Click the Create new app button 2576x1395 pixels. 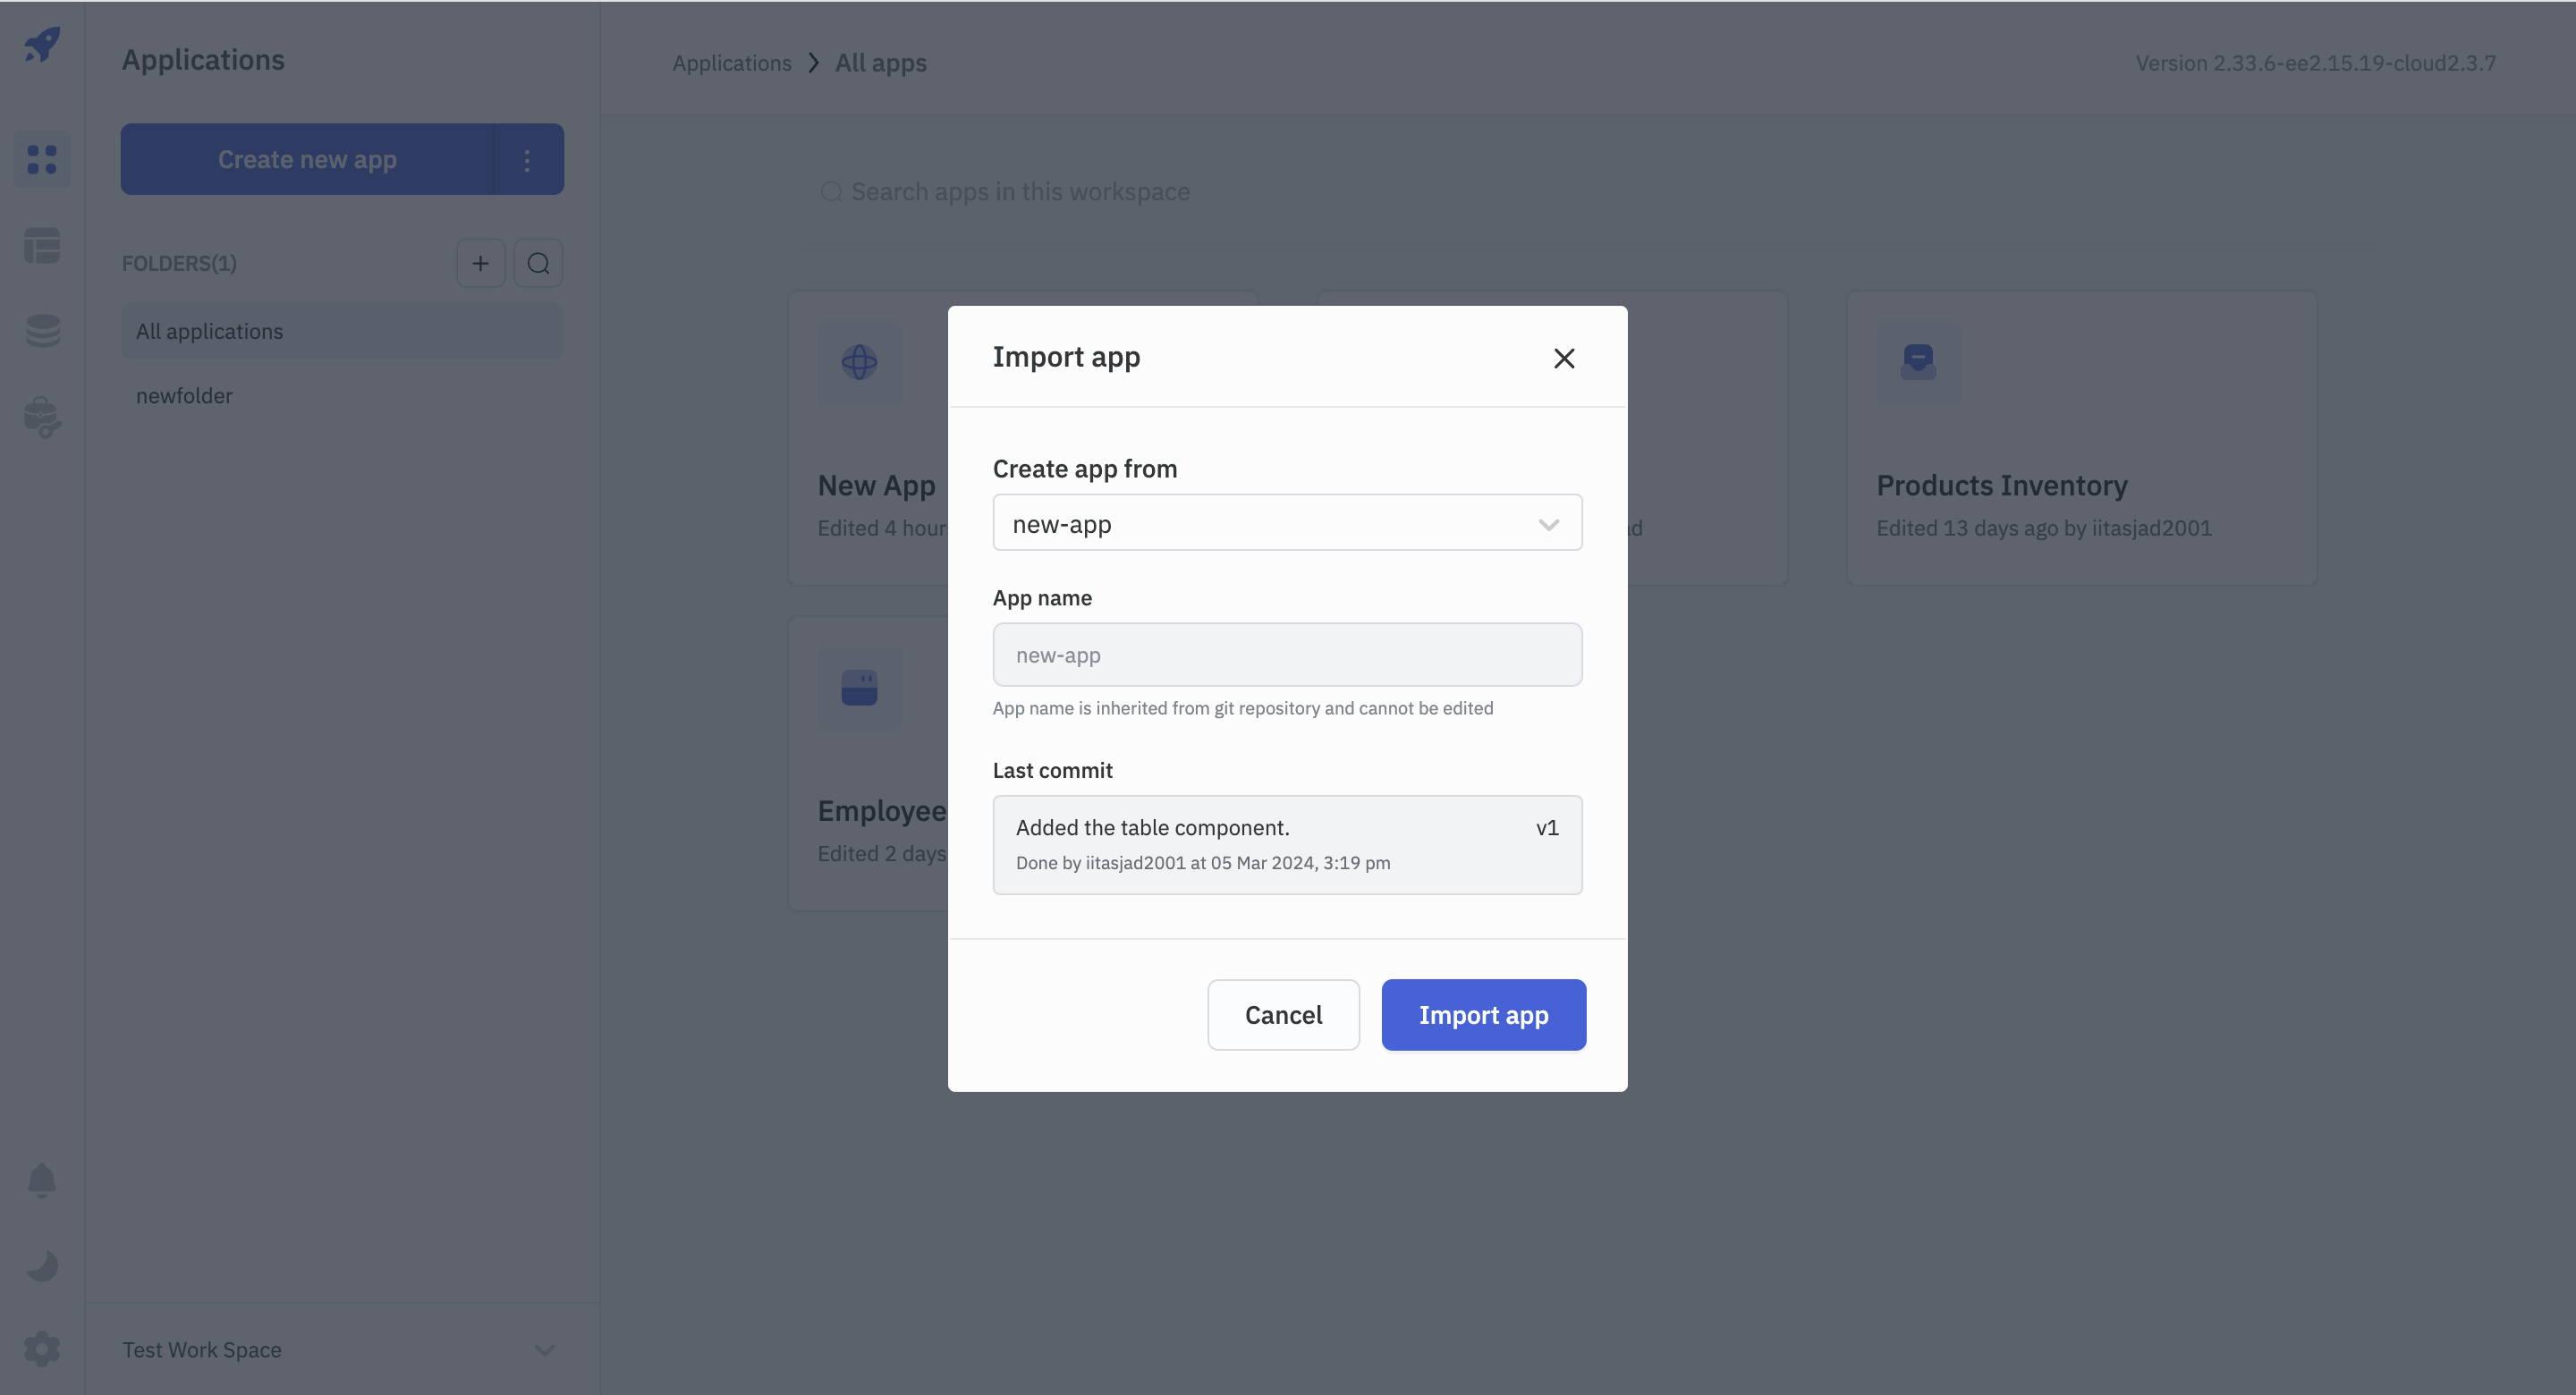click(307, 160)
